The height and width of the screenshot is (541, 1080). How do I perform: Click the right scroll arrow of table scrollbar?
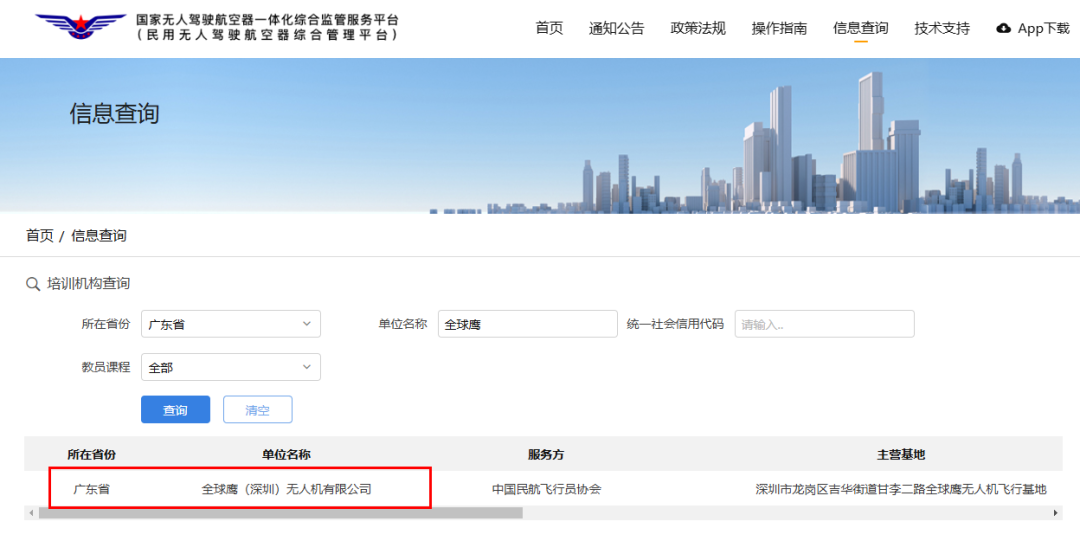[x=1055, y=513]
